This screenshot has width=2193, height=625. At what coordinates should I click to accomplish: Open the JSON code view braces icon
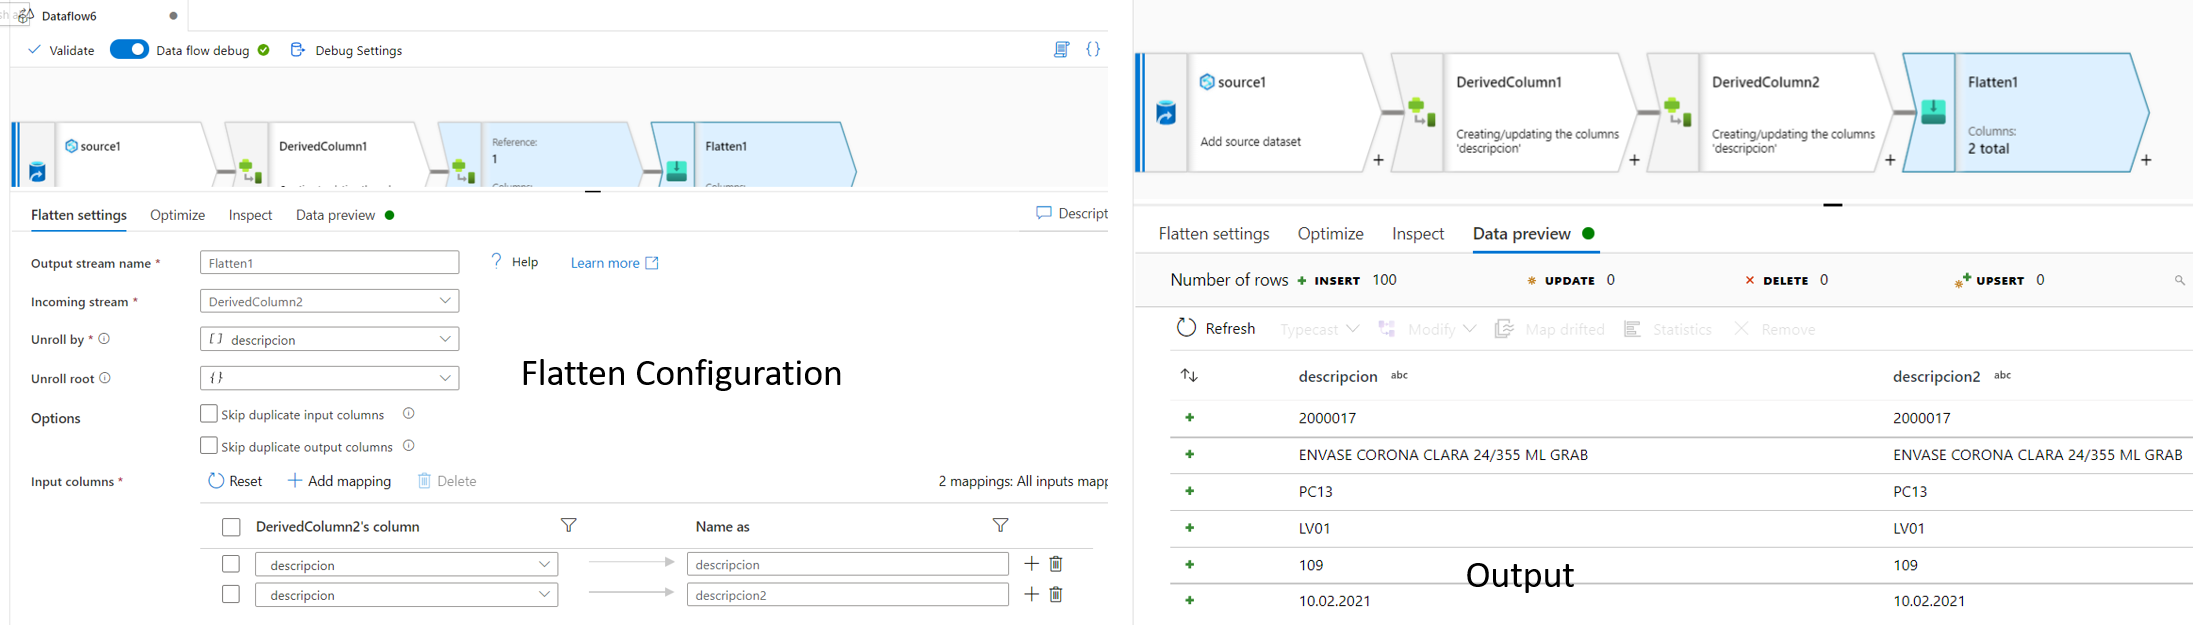pos(1093,49)
